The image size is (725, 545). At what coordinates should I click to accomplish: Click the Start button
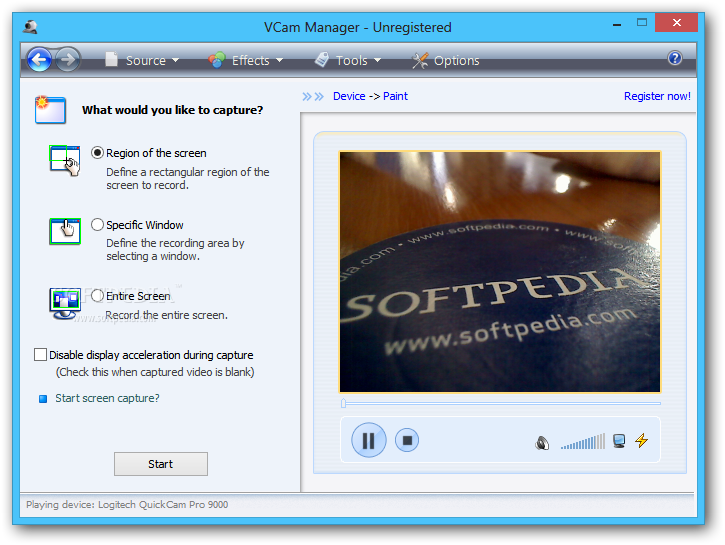[161, 464]
